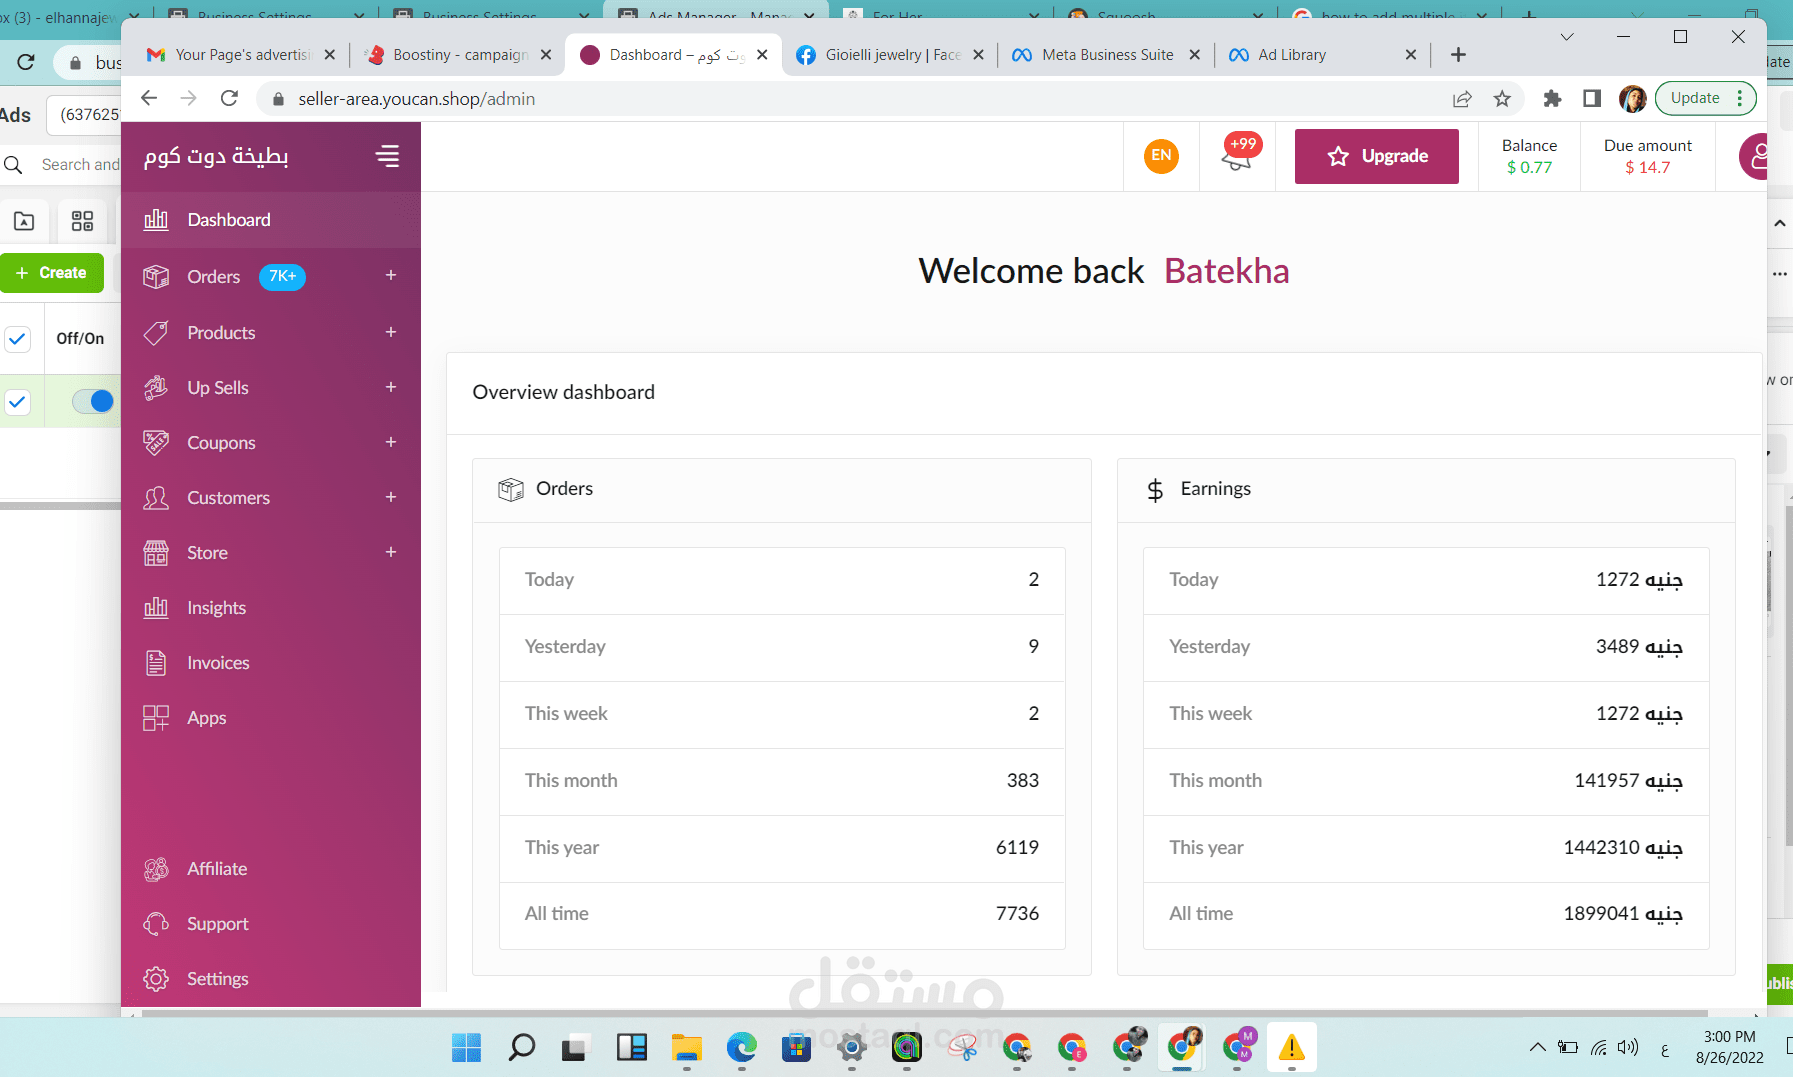Open the user profile avatar in header
1793x1077 pixels.
(x=1754, y=156)
